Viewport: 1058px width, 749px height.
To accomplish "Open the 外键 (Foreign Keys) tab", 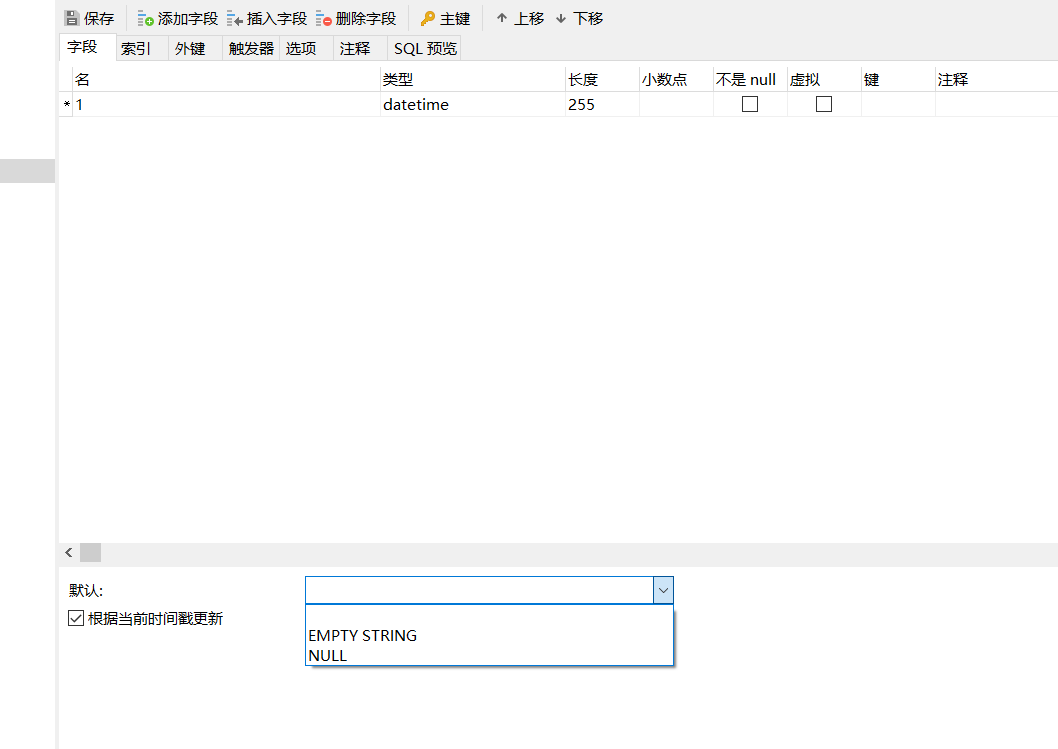I will point(196,49).
